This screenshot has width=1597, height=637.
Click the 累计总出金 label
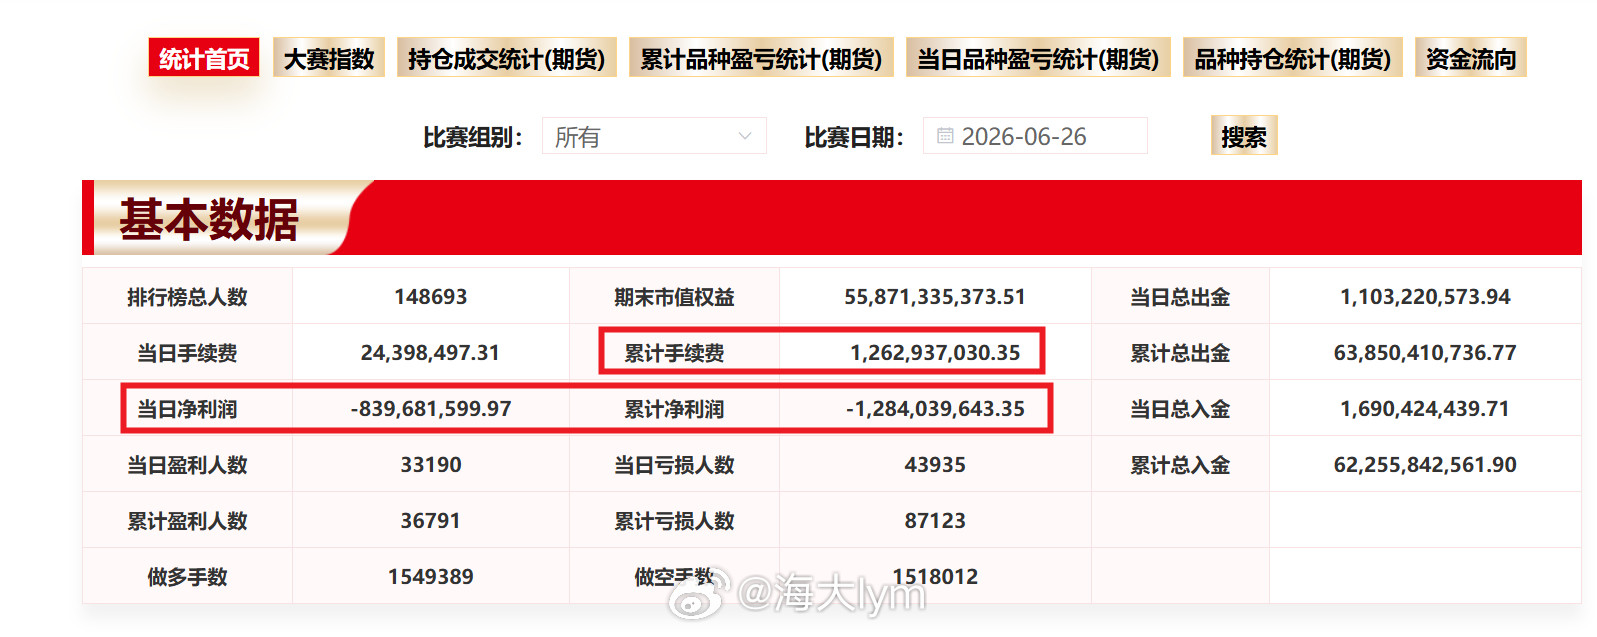pyautogui.click(x=1180, y=353)
